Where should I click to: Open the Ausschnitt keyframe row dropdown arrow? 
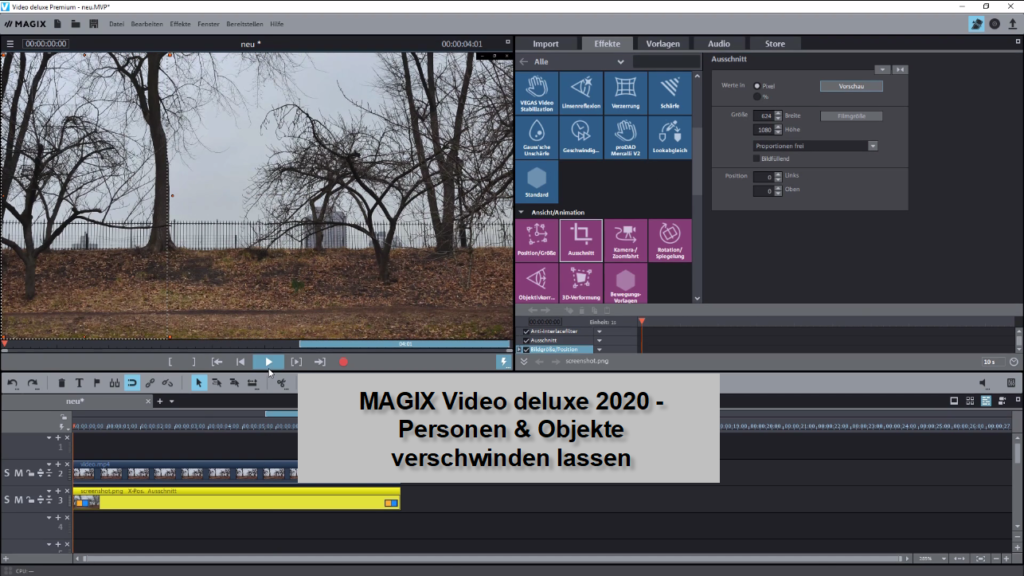point(600,340)
